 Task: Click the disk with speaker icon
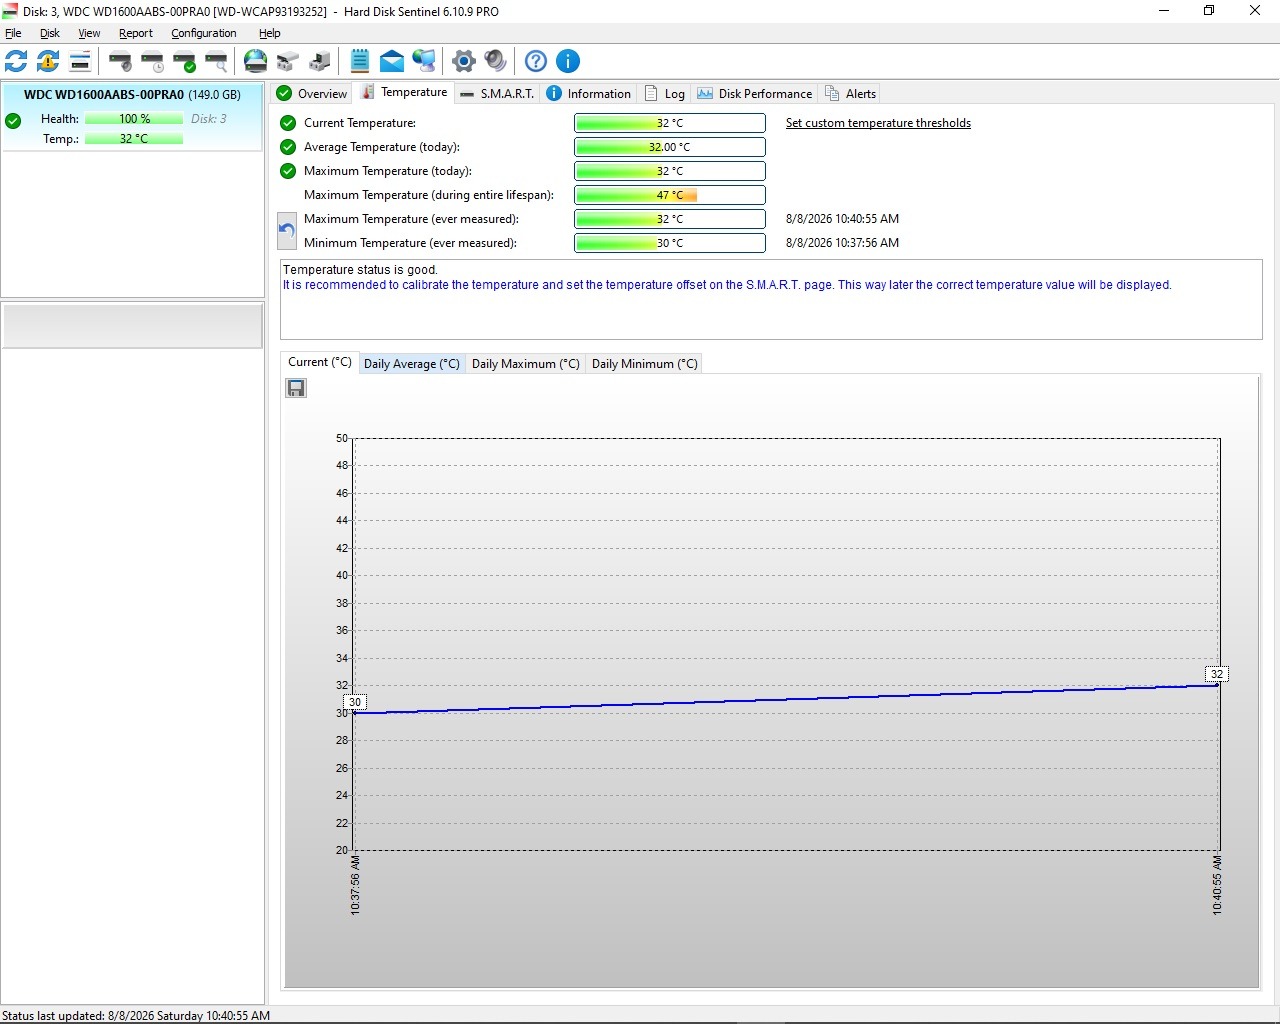(x=120, y=61)
